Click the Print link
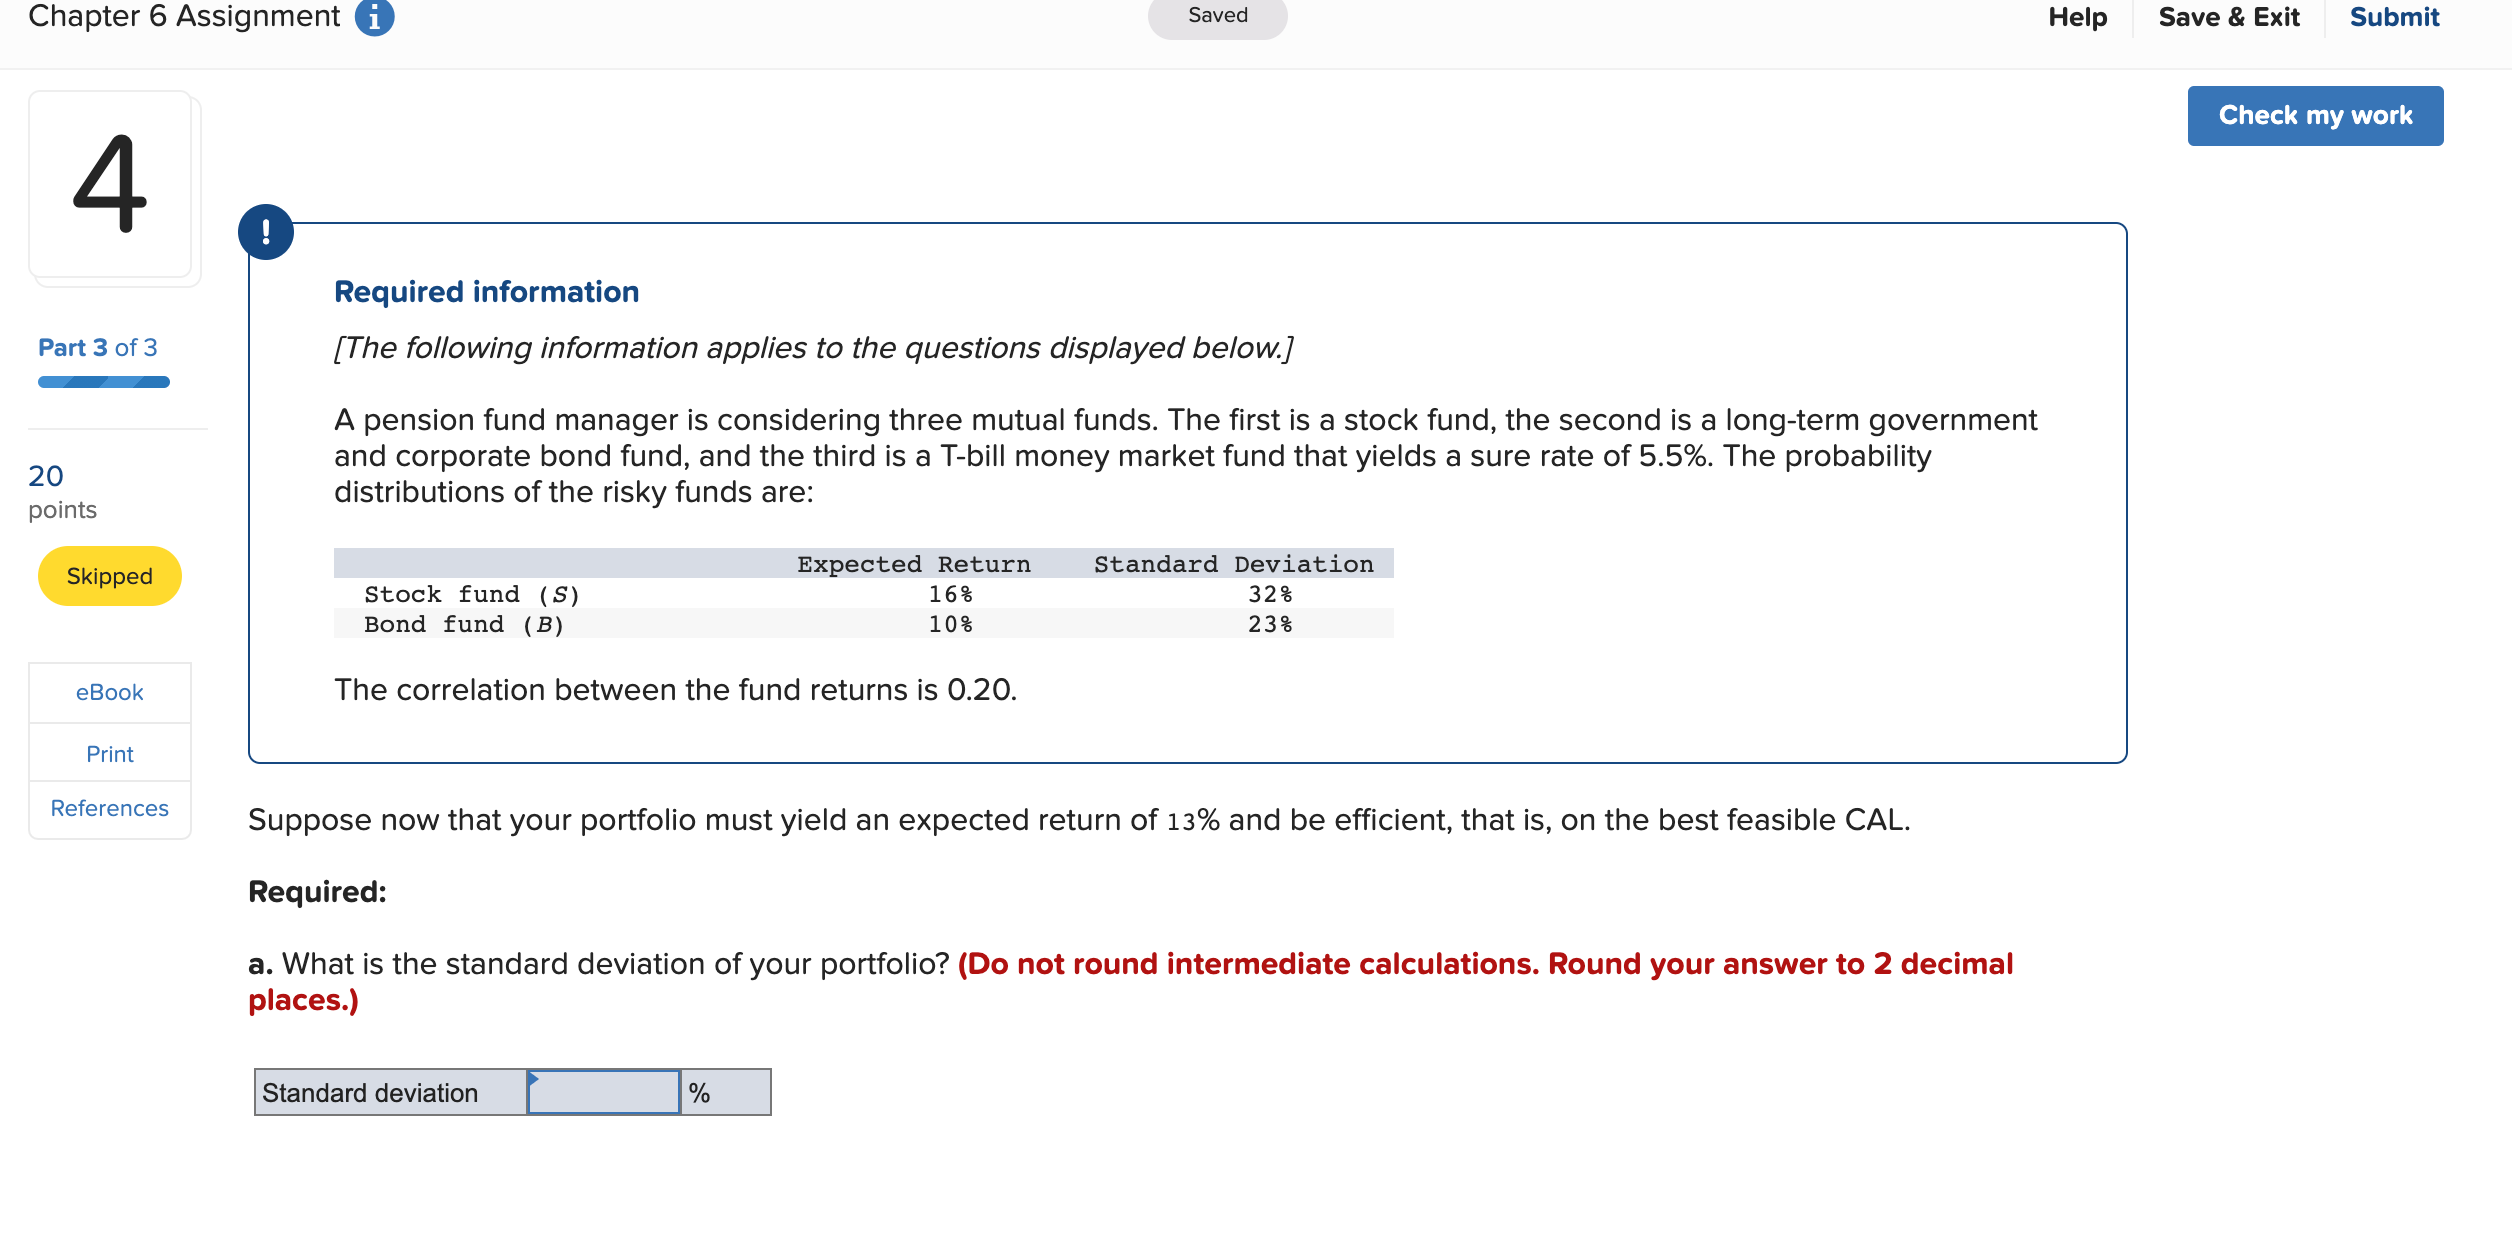 point(109,754)
